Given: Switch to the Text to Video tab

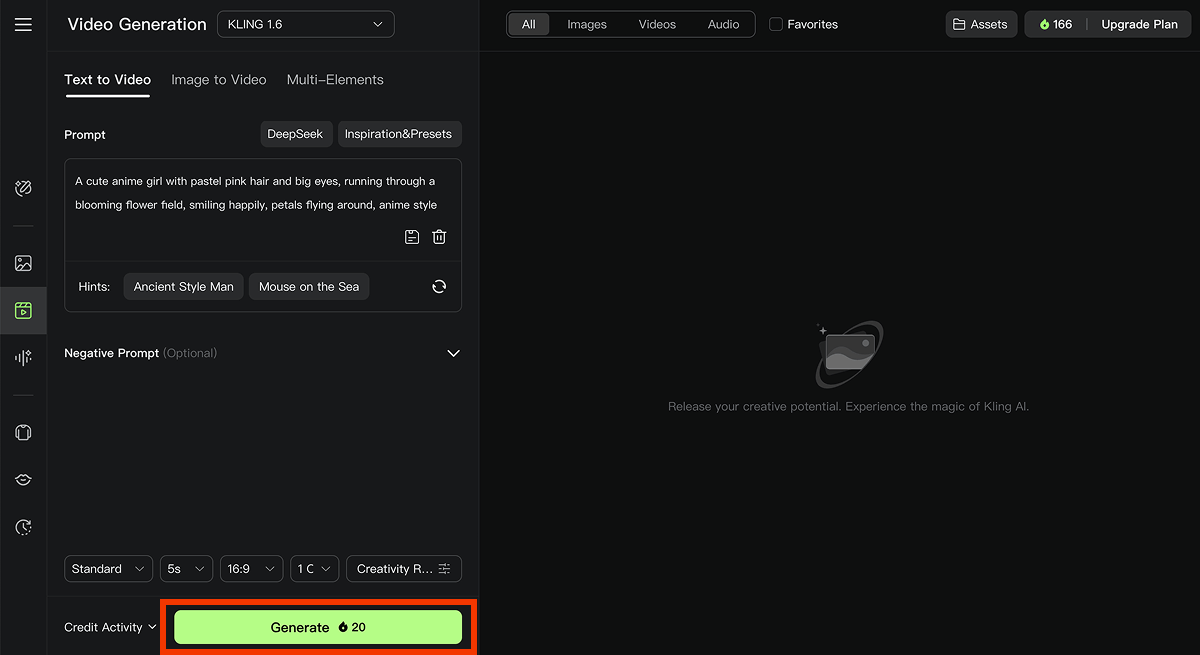Looking at the screenshot, I should click(x=108, y=80).
